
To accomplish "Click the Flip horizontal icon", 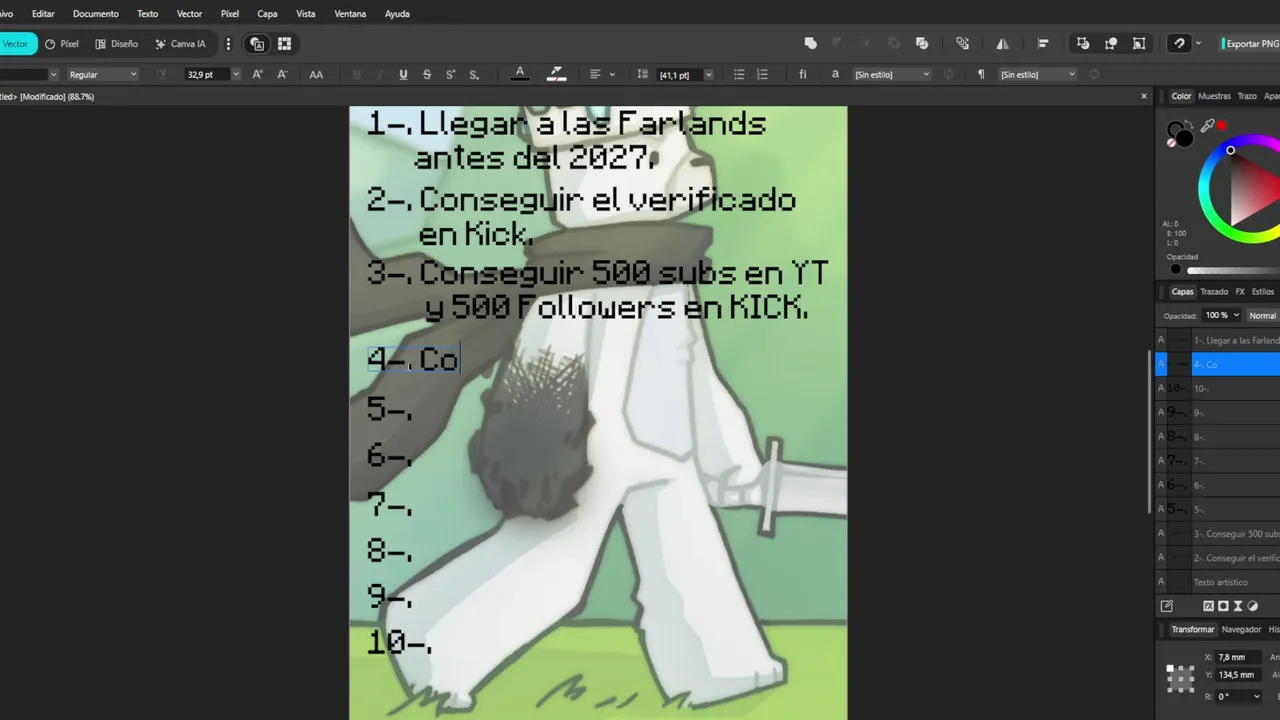I will point(1002,44).
